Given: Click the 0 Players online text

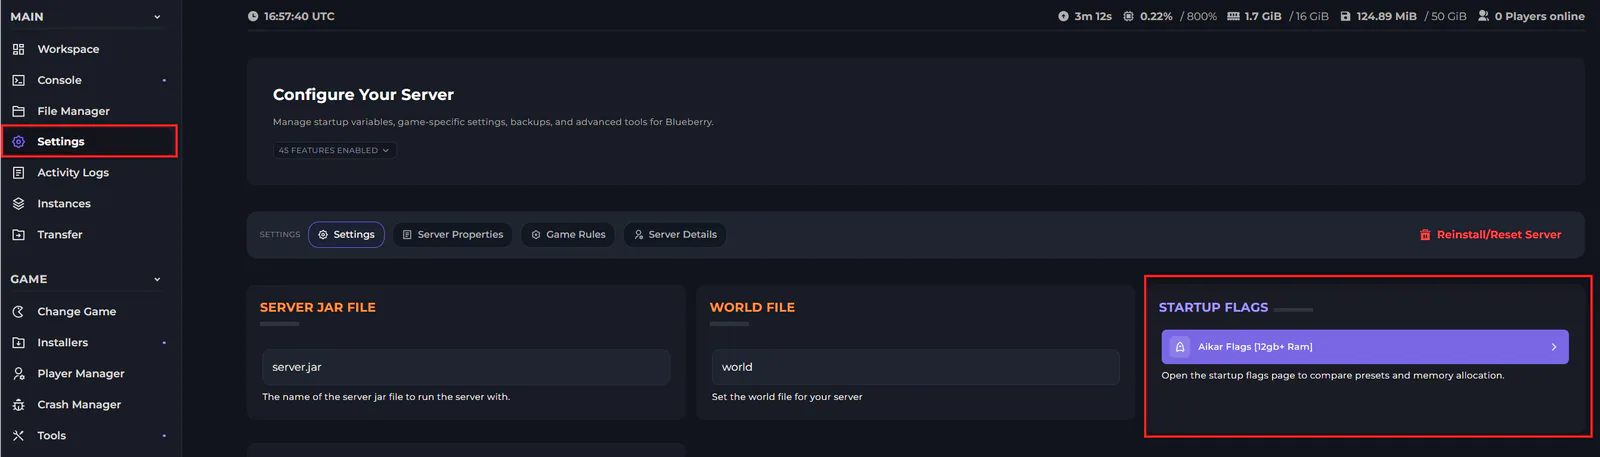Looking at the screenshot, I should (1539, 16).
